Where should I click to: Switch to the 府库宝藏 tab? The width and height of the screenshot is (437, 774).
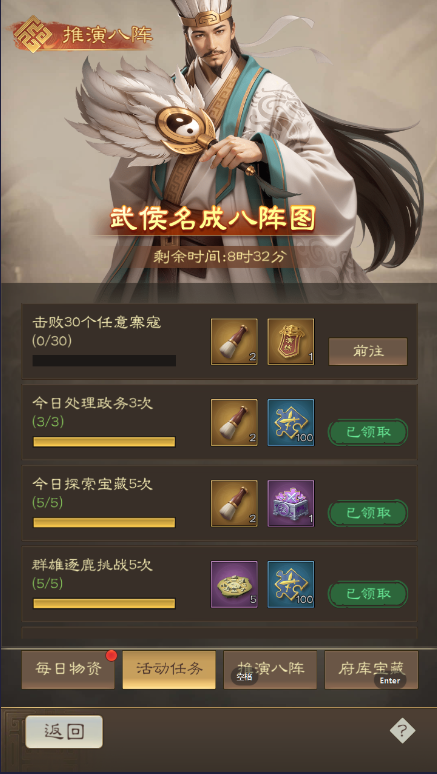(371, 670)
